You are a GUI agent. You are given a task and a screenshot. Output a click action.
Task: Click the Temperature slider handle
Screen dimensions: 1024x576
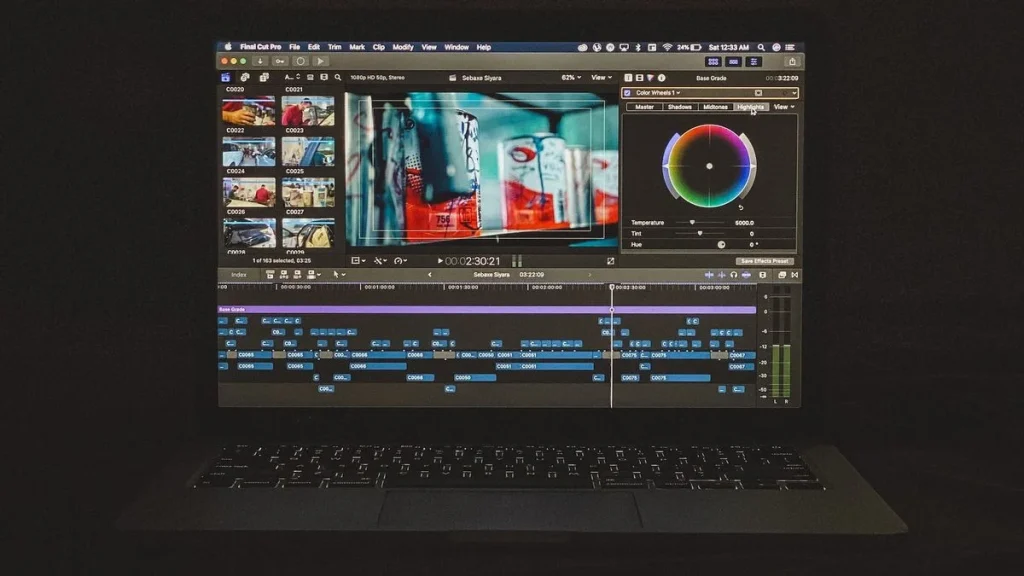pyautogui.click(x=692, y=222)
